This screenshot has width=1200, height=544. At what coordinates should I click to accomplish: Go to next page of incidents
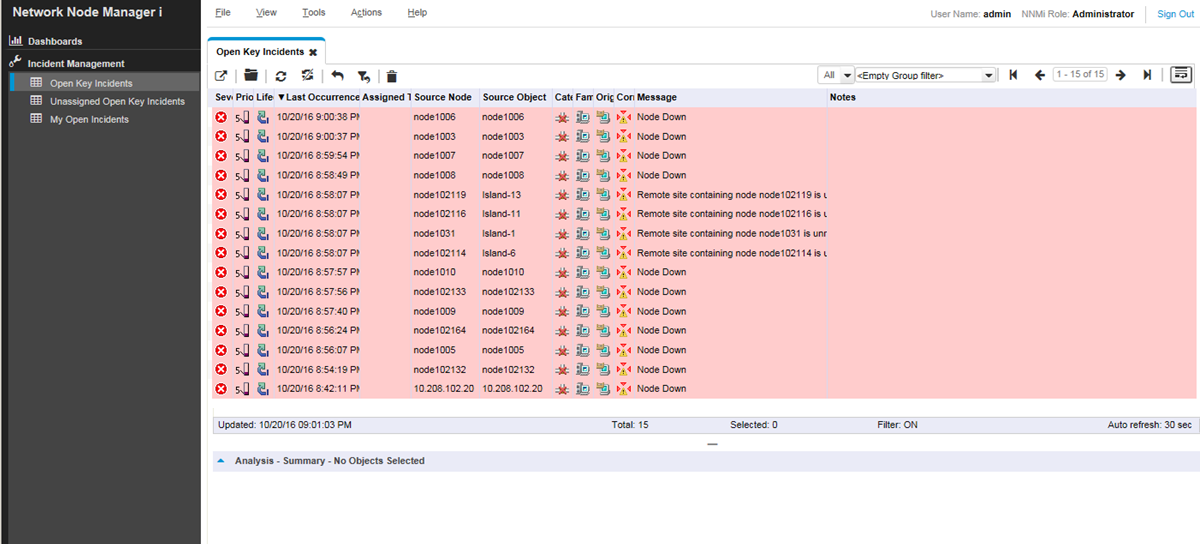[1120, 75]
